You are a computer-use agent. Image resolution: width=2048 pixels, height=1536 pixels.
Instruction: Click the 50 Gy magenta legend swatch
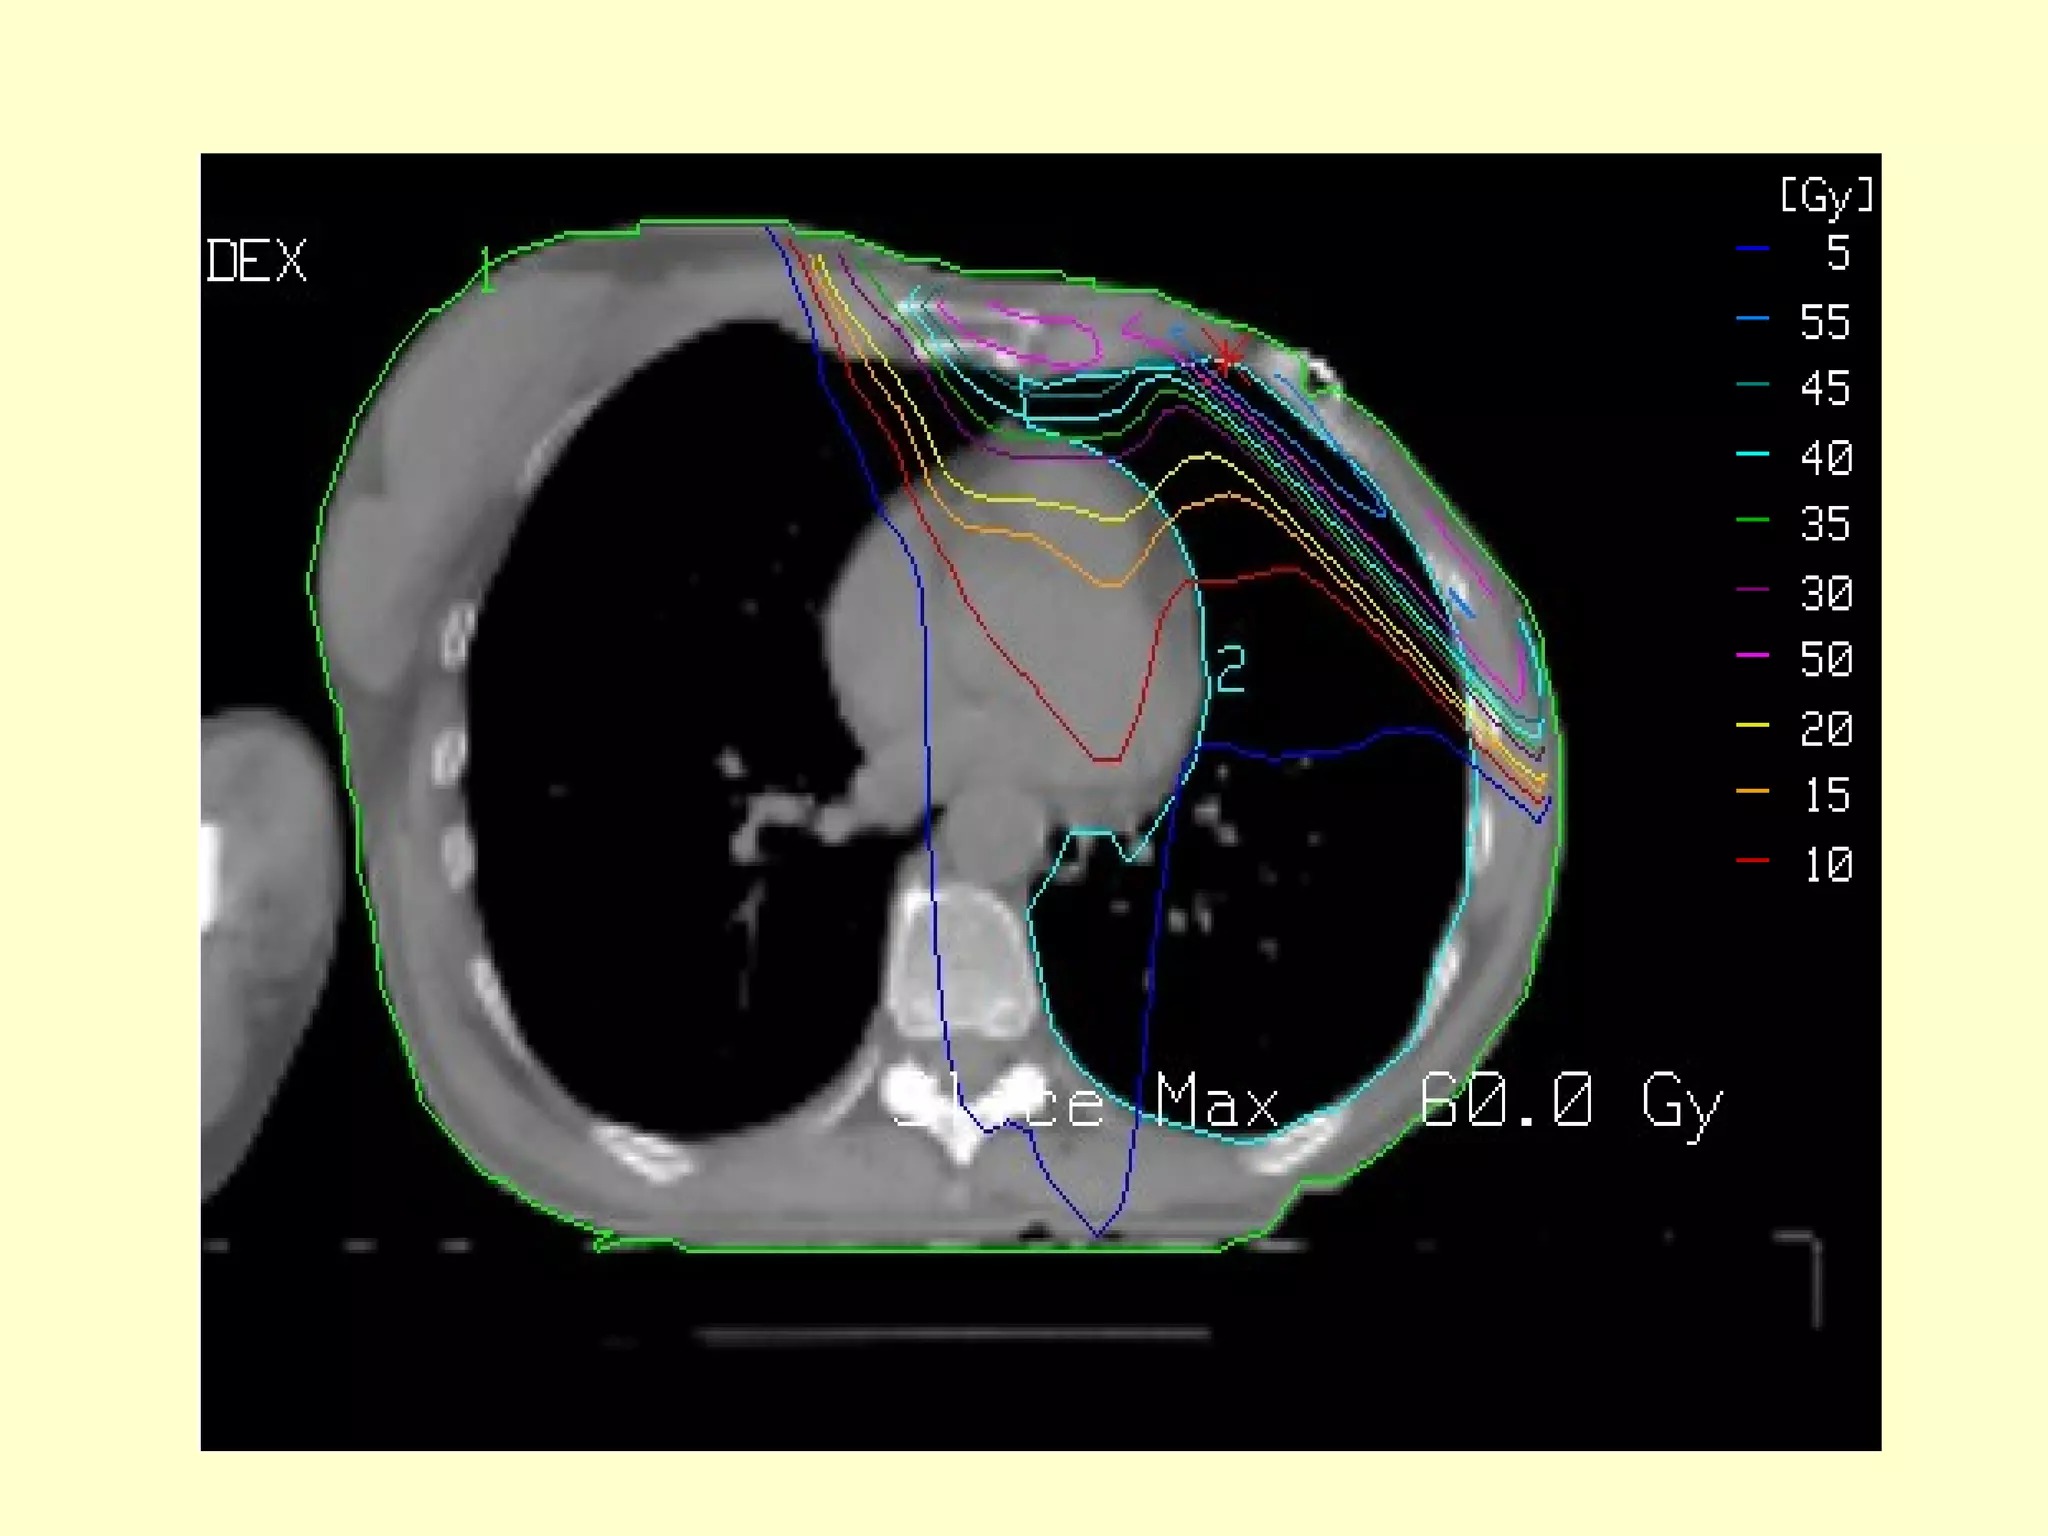coord(1753,656)
